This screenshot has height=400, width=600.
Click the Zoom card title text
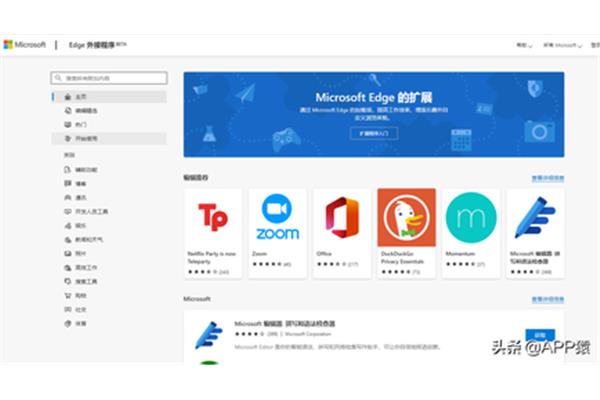[259, 253]
